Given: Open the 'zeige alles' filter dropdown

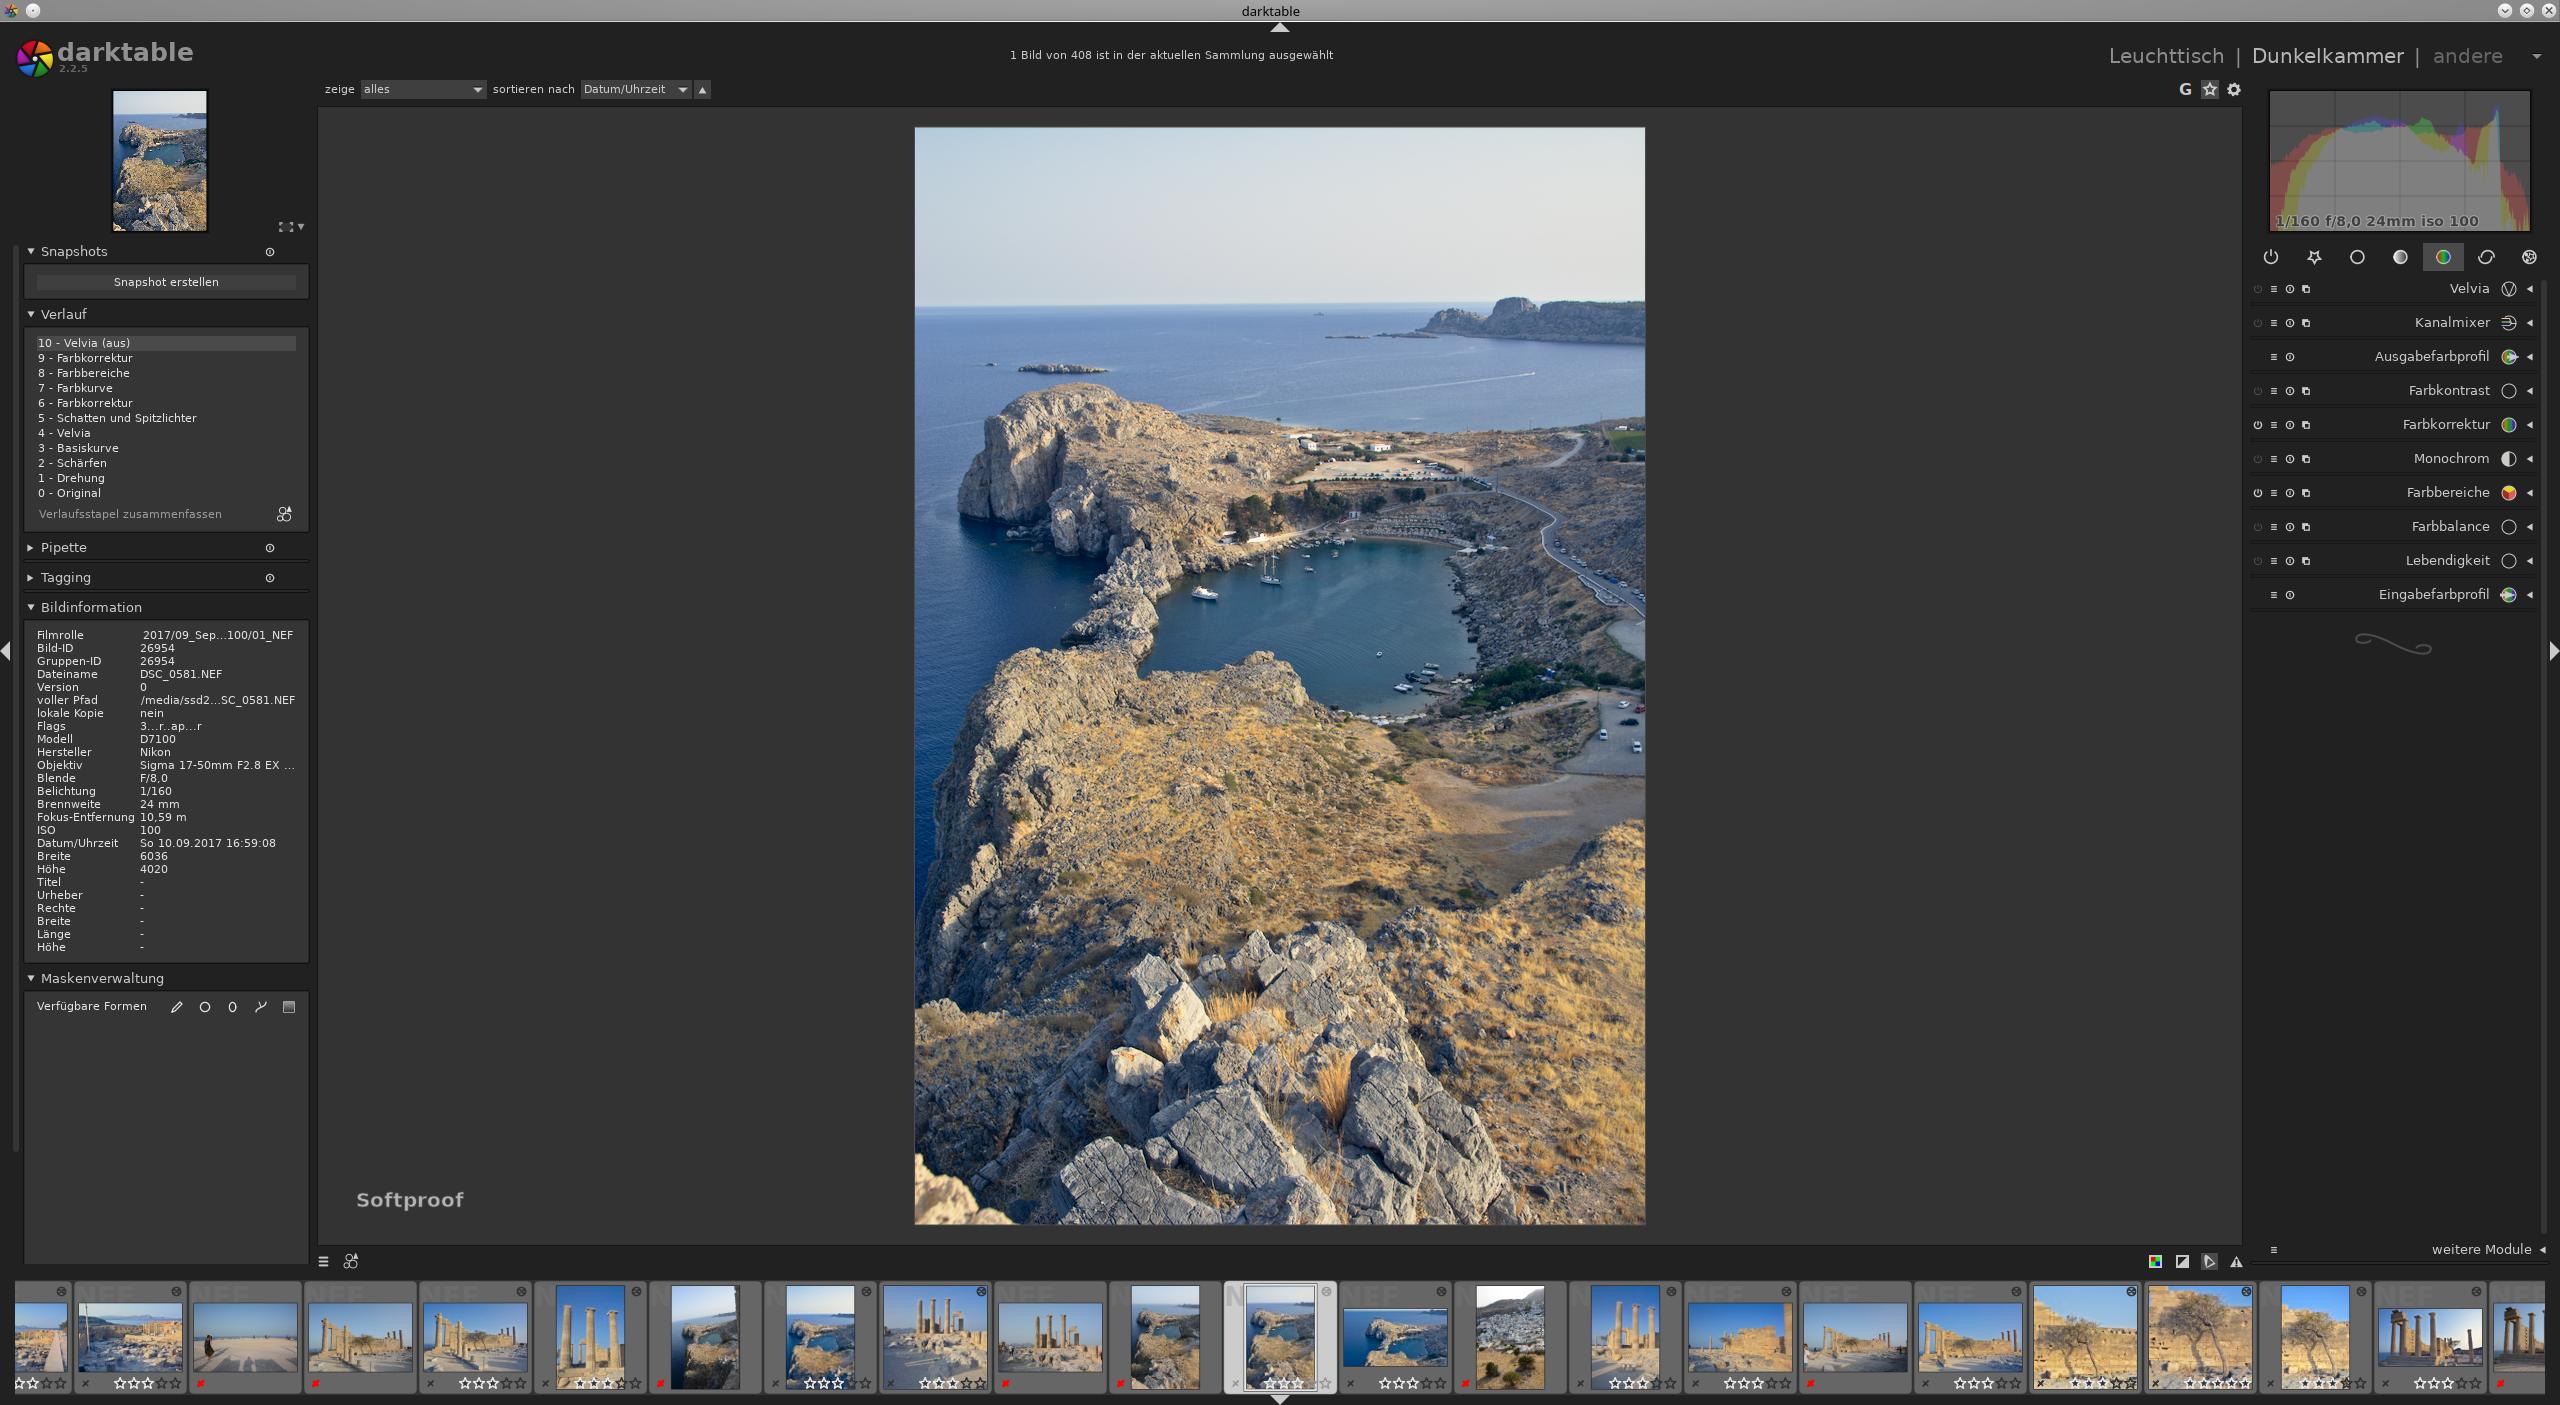Looking at the screenshot, I should coord(422,89).
